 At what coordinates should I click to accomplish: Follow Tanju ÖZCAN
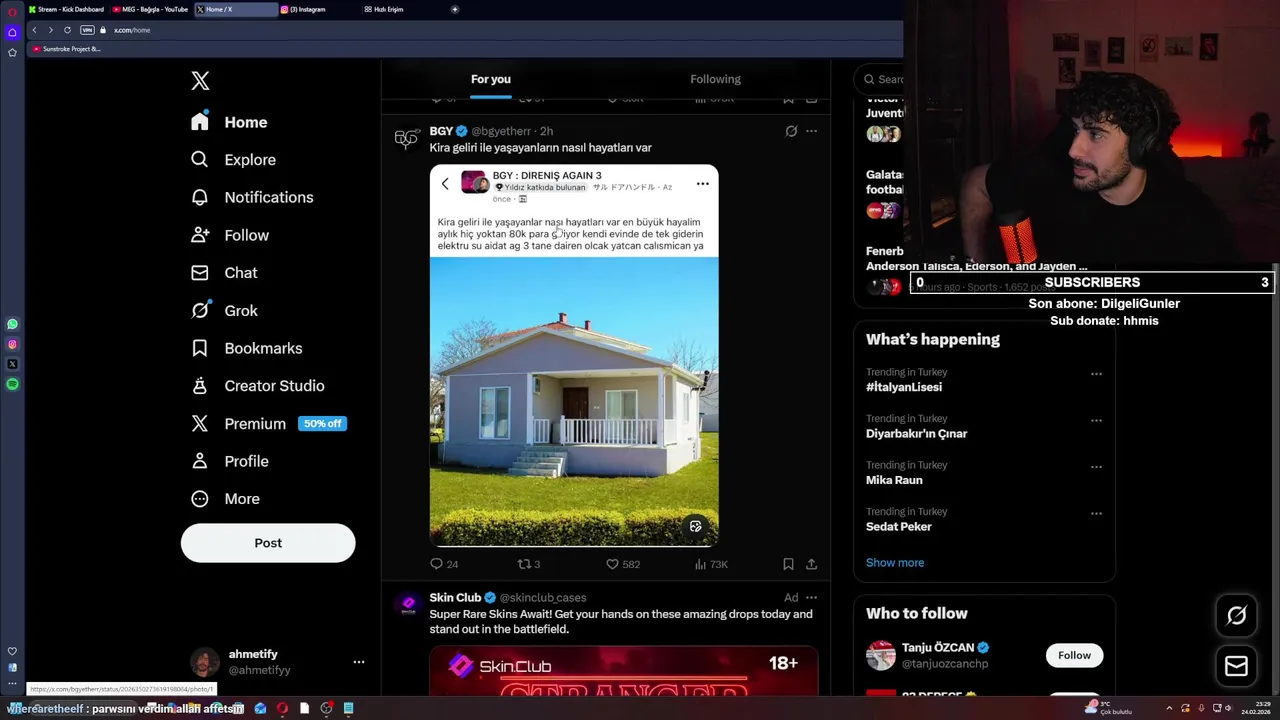click(x=1074, y=655)
